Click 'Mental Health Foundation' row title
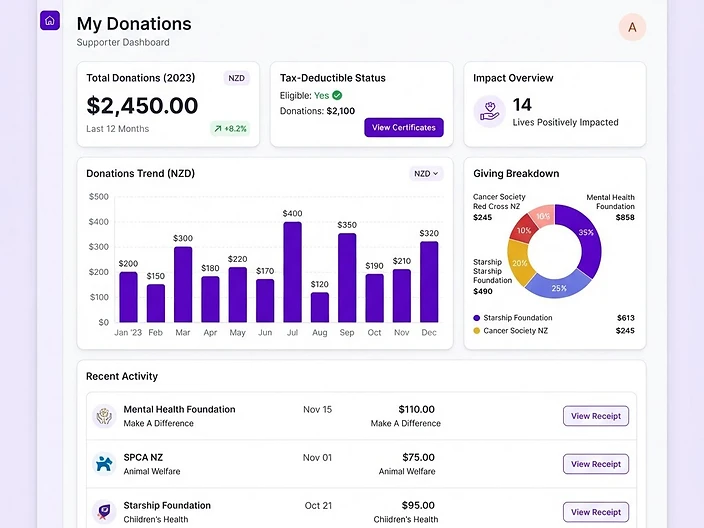 pyautogui.click(x=179, y=409)
